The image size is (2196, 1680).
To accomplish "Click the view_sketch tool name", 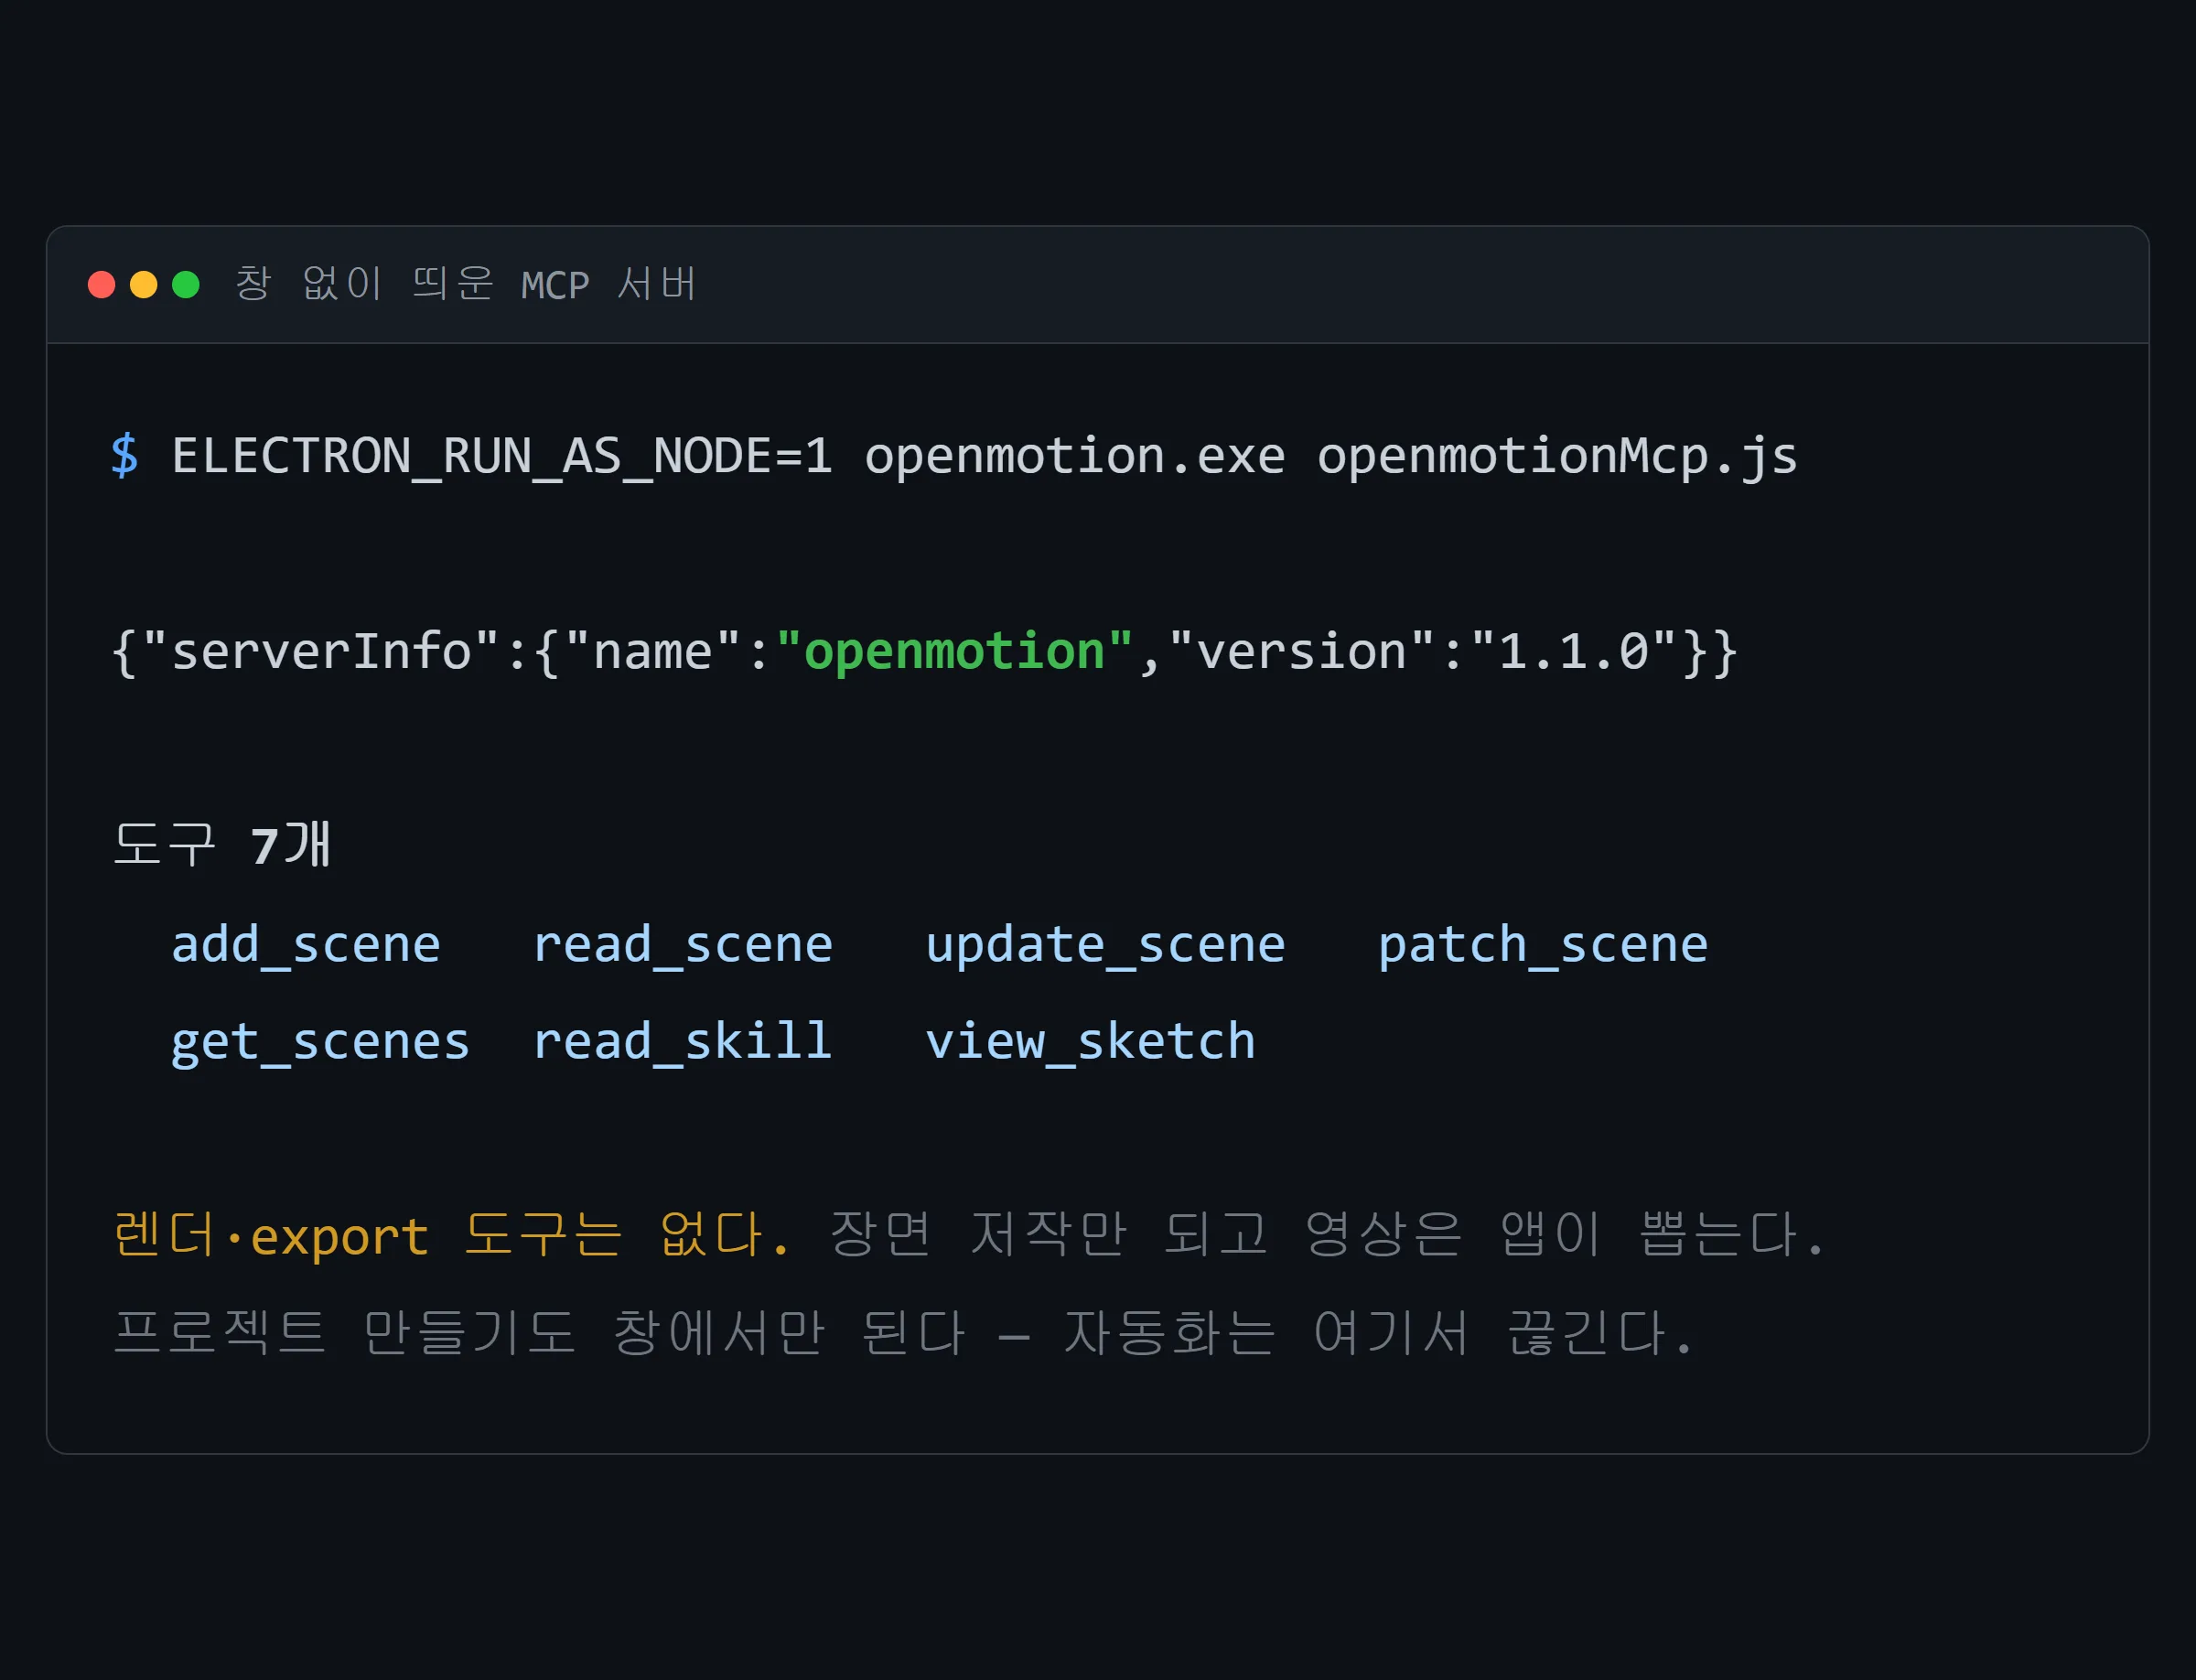I will pos(1090,1041).
